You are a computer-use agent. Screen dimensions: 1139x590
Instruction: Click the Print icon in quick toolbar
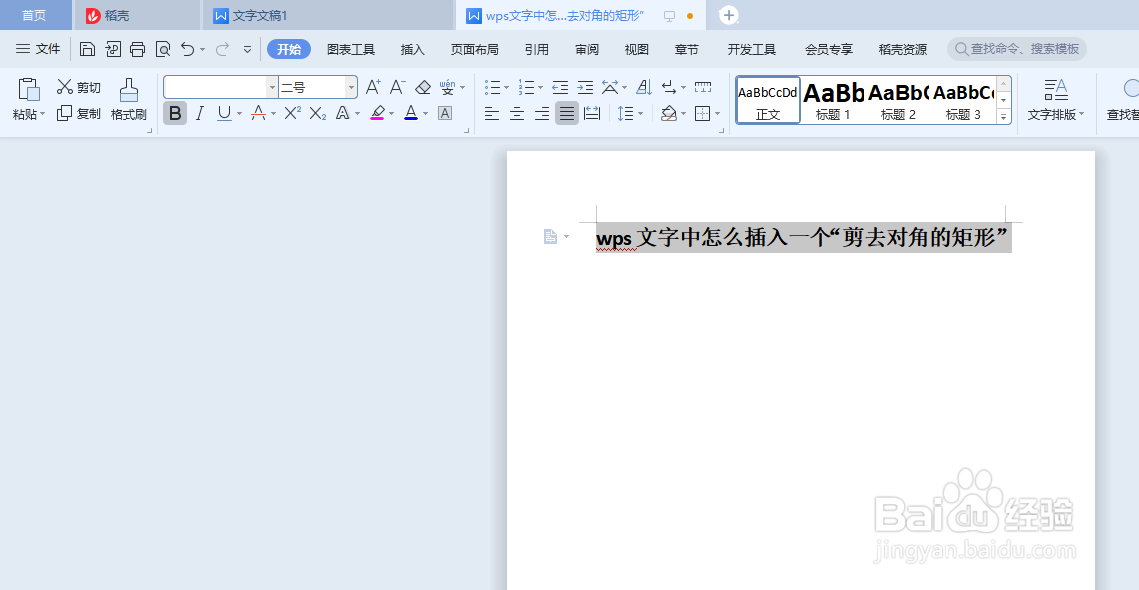137,49
